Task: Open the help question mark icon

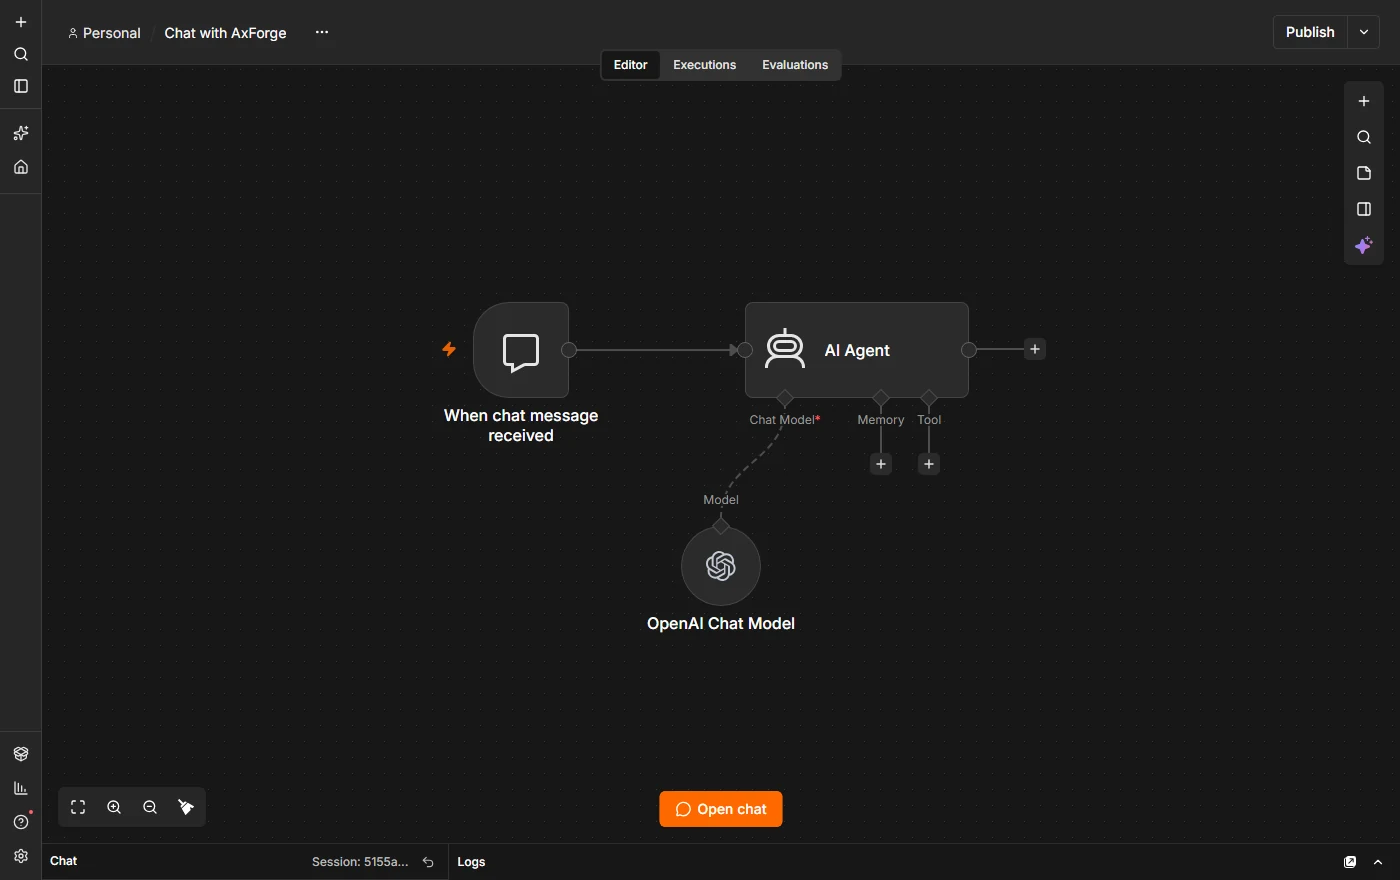Action: [x=21, y=822]
